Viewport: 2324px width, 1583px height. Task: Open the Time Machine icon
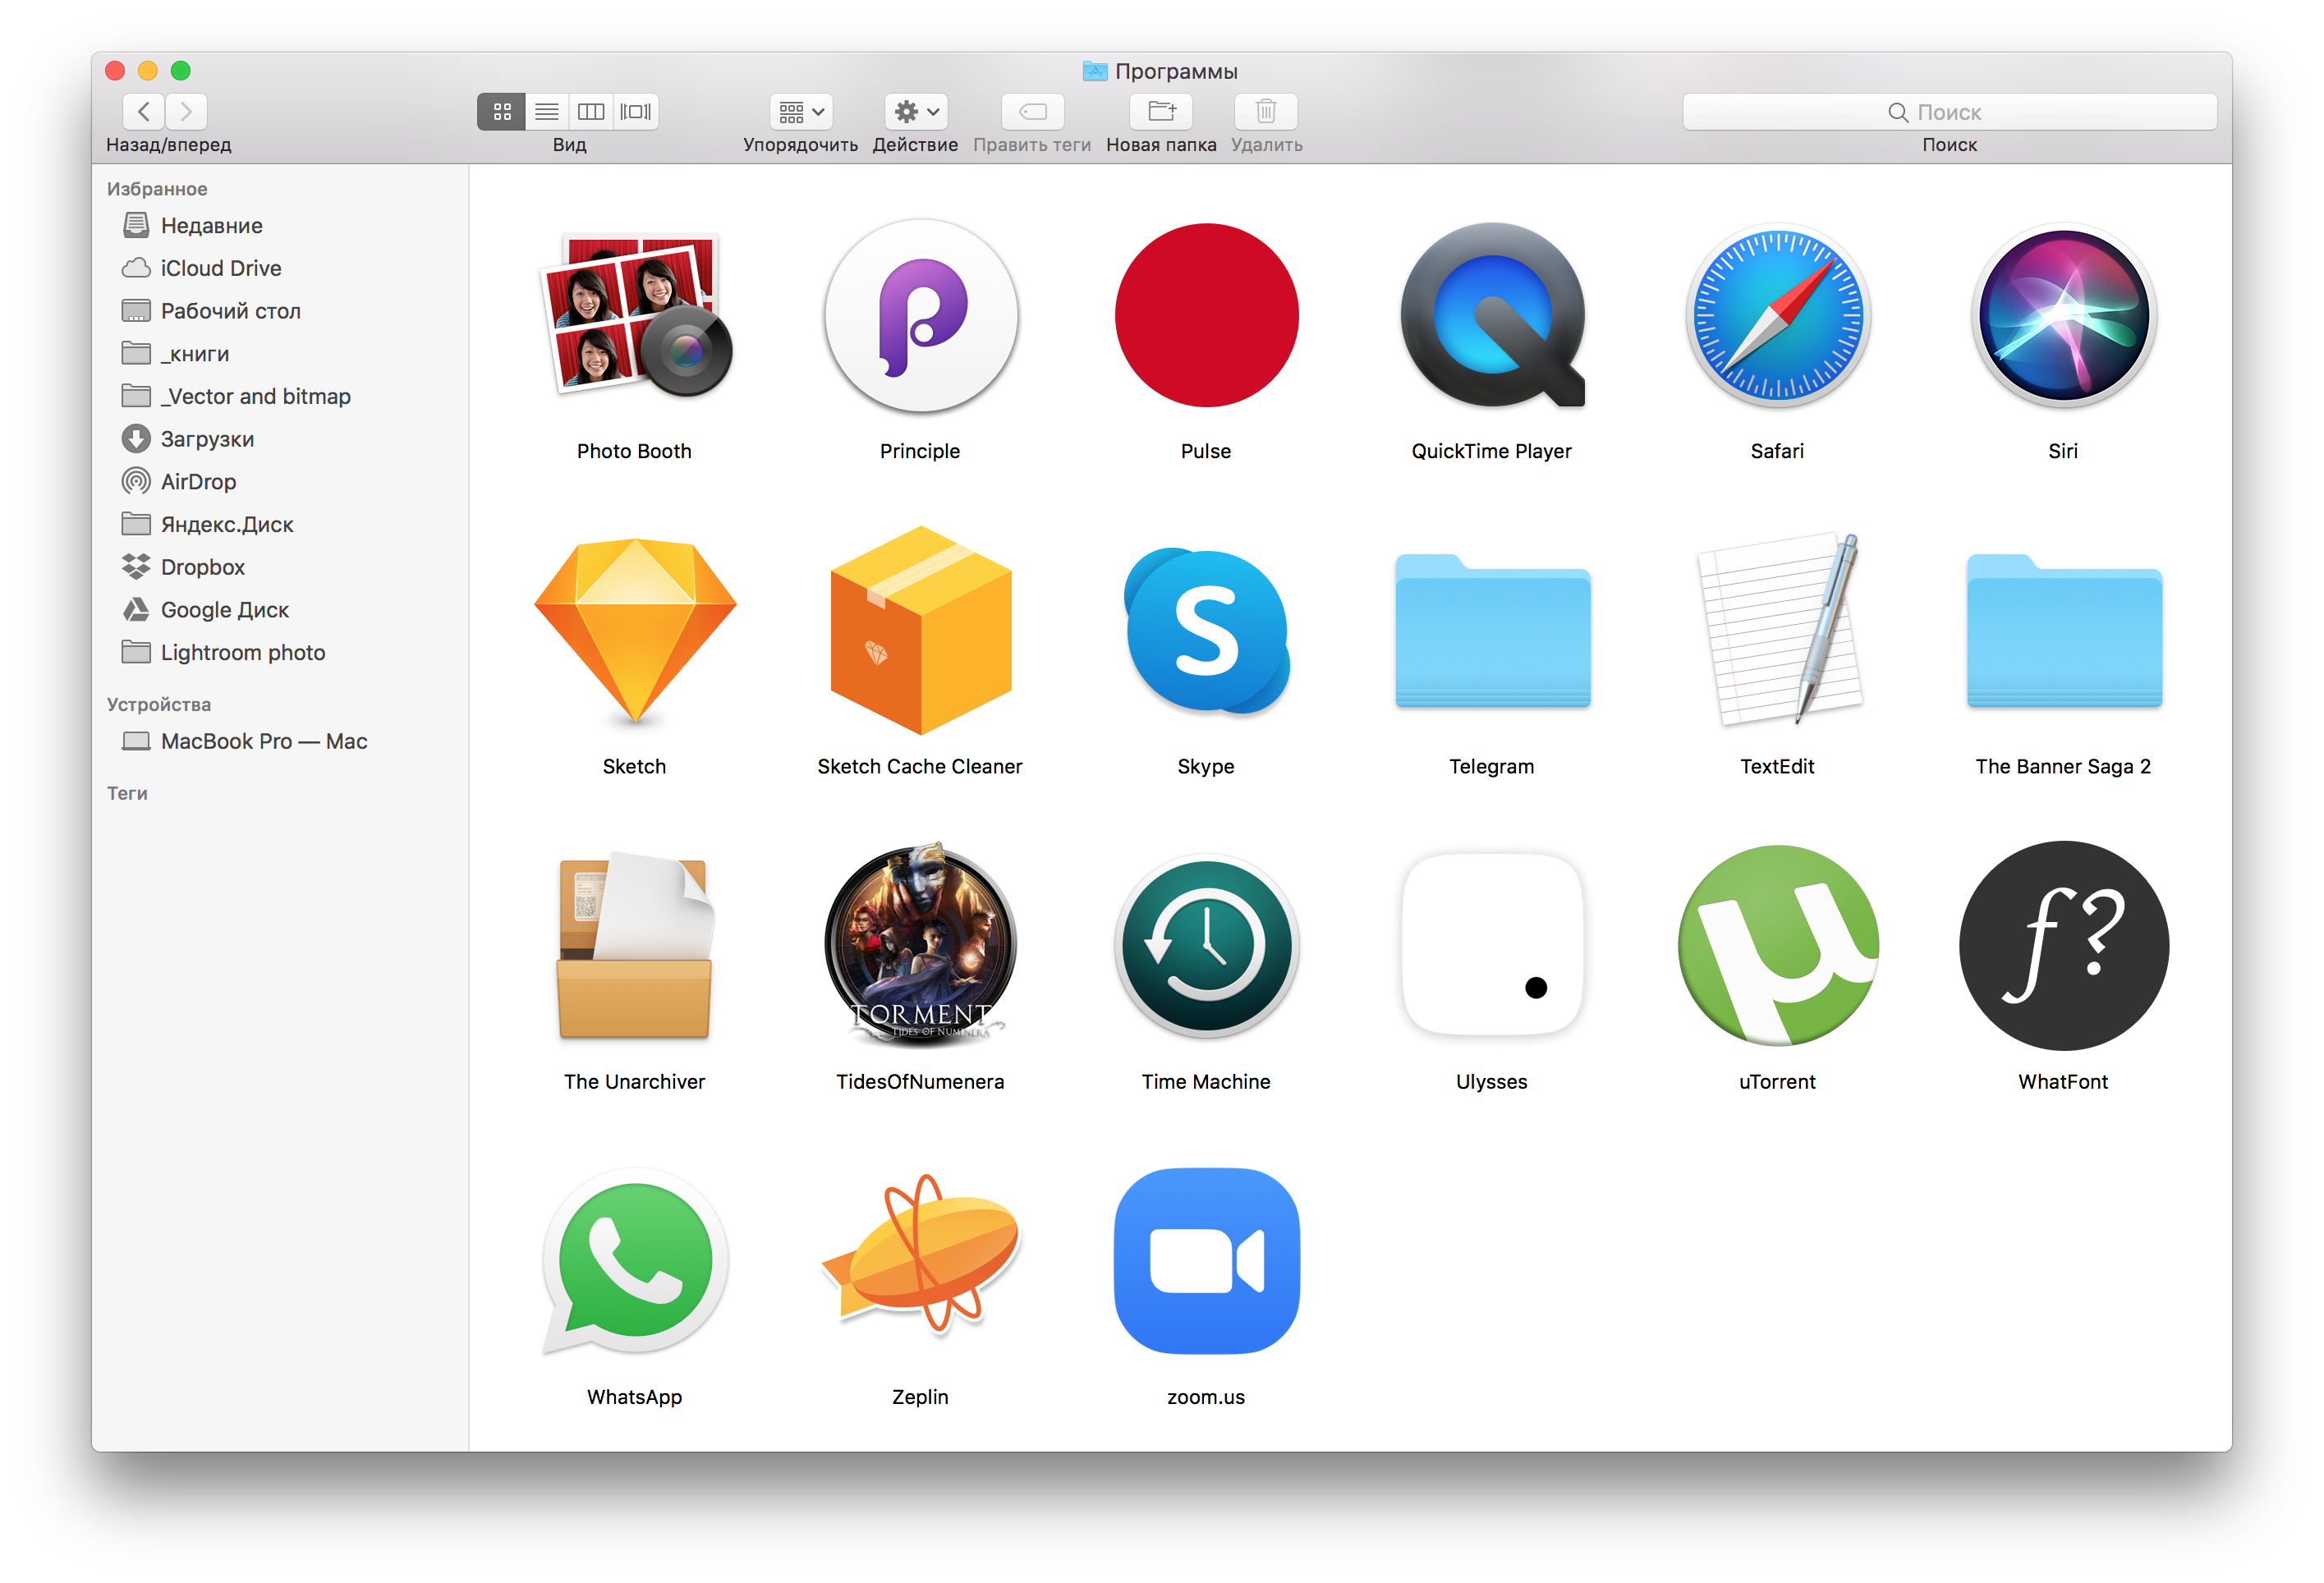pyautogui.click(x=1206, y=945)
